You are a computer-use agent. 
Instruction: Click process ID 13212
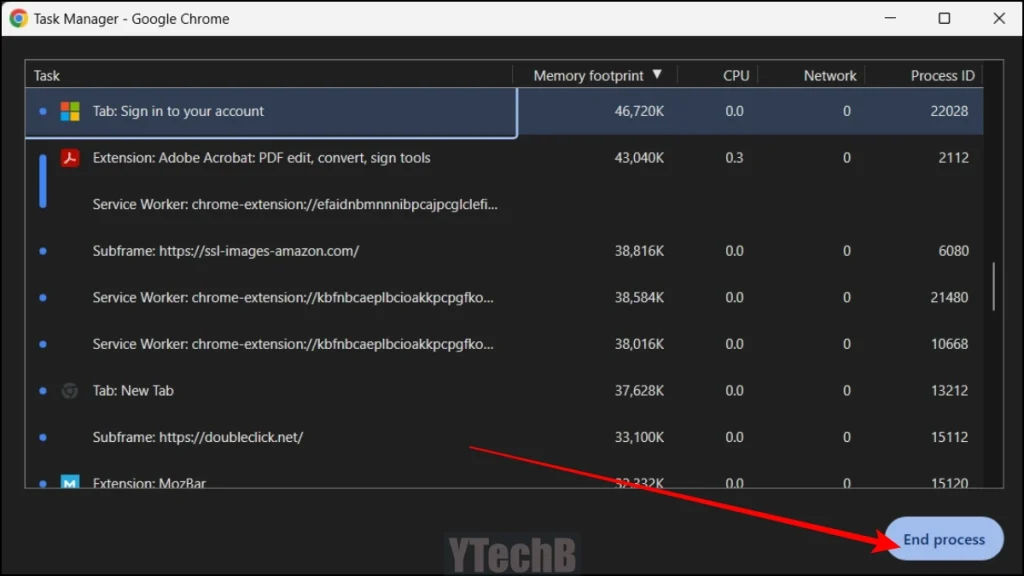(x=949, y=391)
